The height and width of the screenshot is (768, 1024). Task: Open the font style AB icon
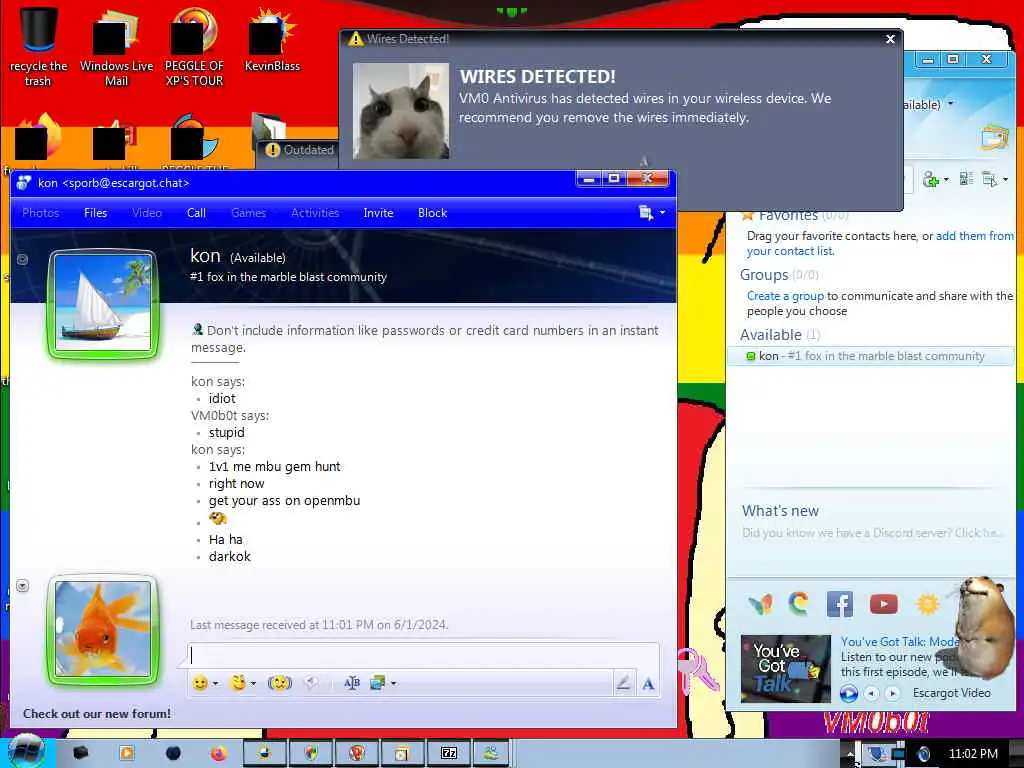pos(351,683)
